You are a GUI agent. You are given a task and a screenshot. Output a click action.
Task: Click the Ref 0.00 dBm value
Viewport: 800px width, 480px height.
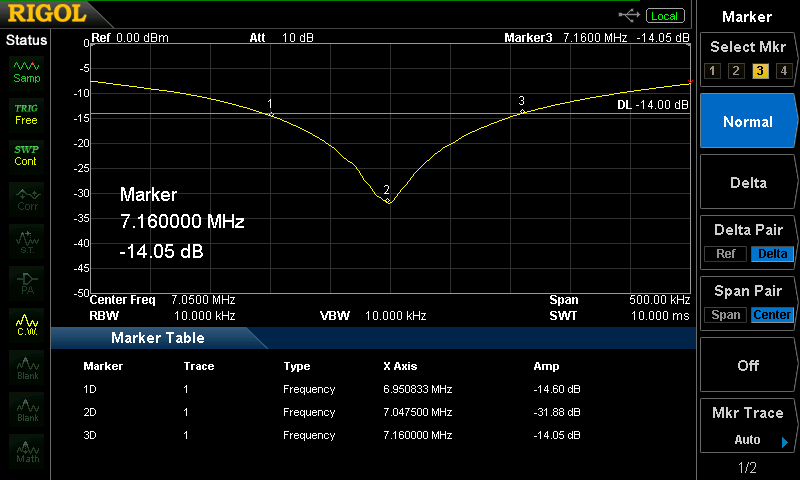[x=142, y=38]
